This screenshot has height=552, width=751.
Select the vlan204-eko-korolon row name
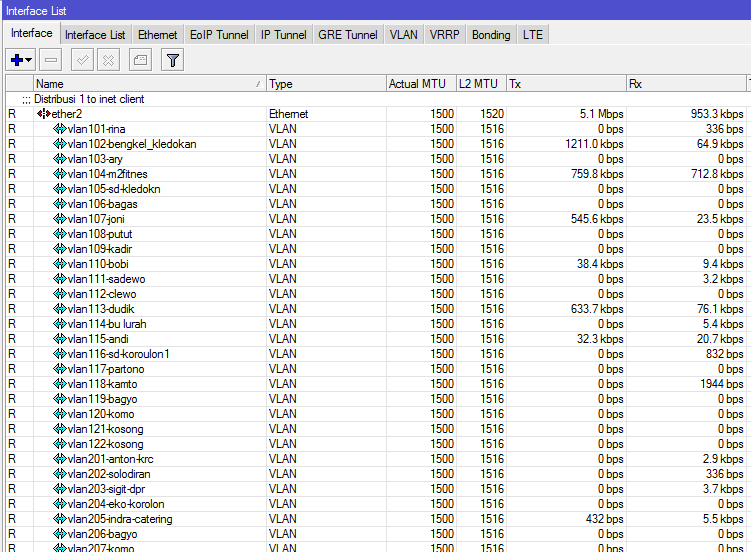tap(116, 504)
